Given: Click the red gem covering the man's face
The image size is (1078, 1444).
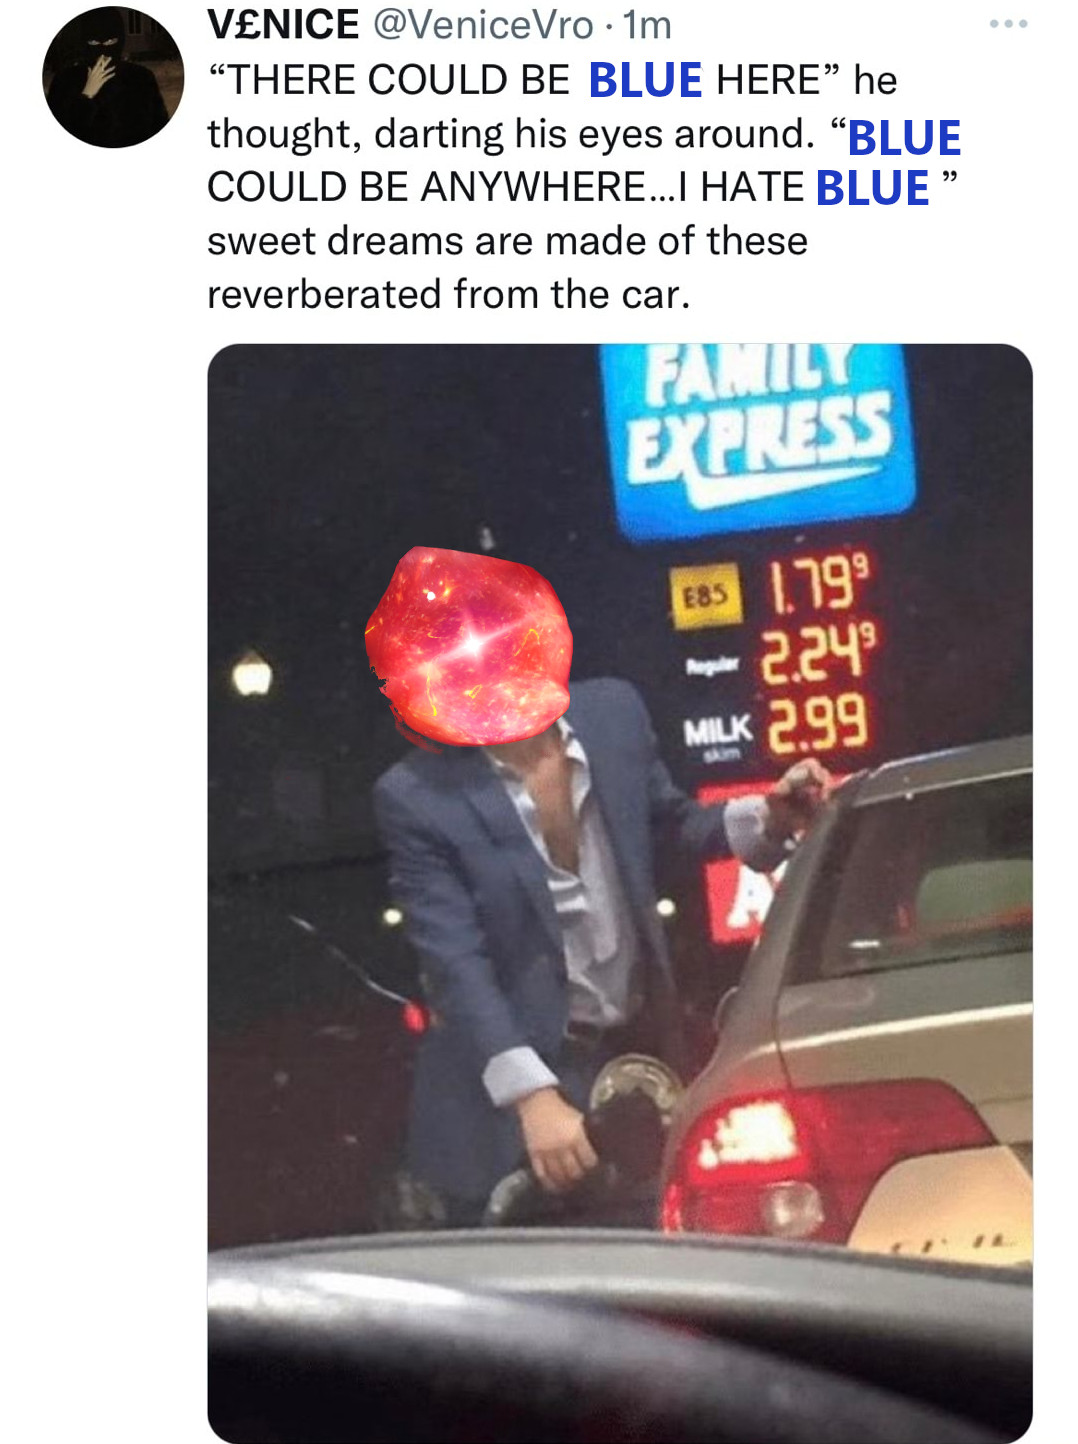Looking at the screenshot, I should point(468,647).
